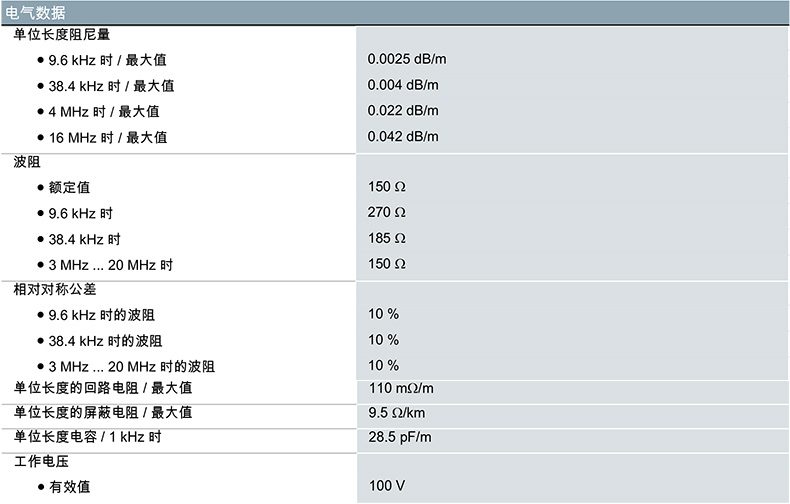790x504 pixels.
Task: Select the 波阻 group heading
Action: [x=27, y=162]
